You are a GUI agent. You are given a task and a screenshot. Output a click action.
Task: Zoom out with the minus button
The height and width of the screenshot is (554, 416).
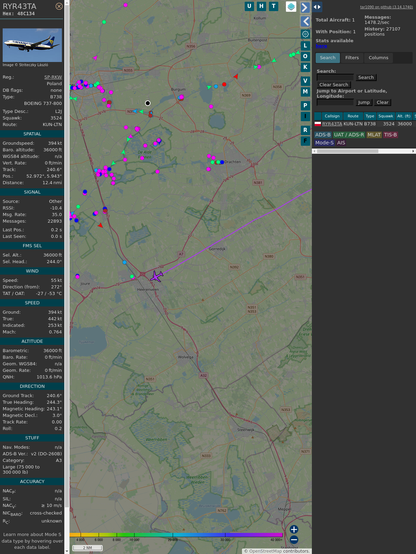(294, 540)
